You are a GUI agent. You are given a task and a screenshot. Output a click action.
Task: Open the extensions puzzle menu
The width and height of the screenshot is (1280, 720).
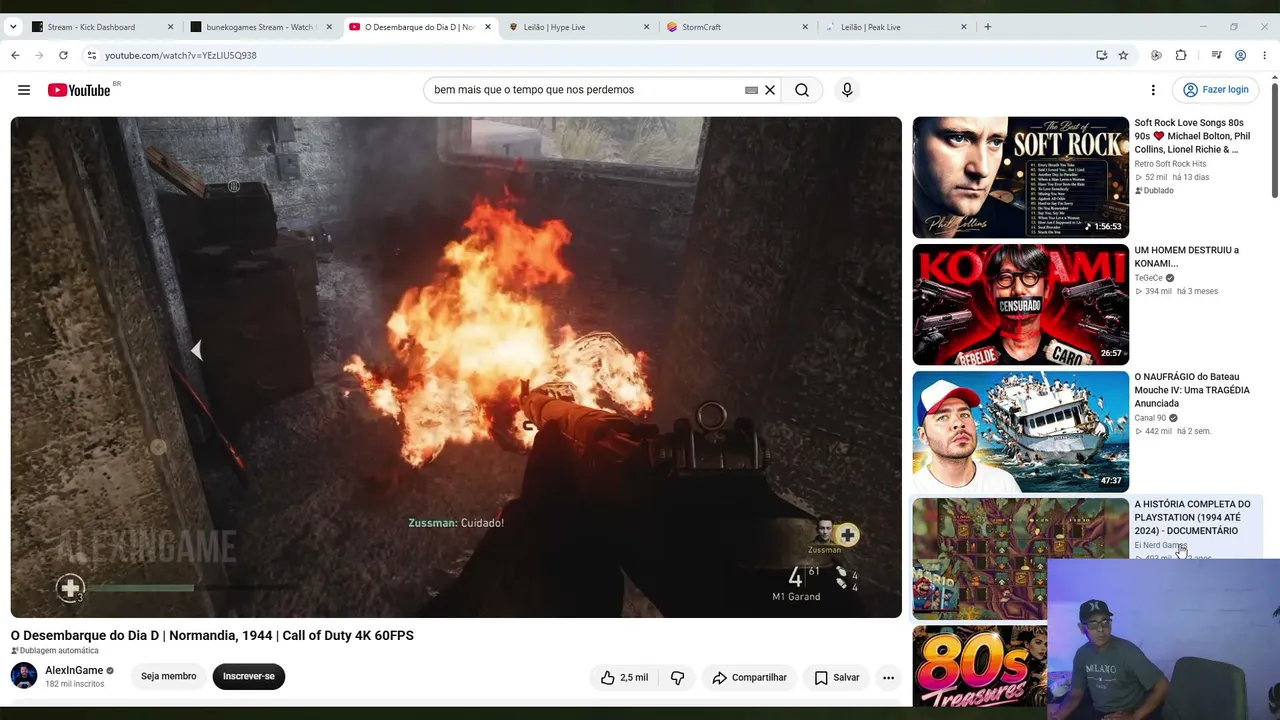[1181, 55]
